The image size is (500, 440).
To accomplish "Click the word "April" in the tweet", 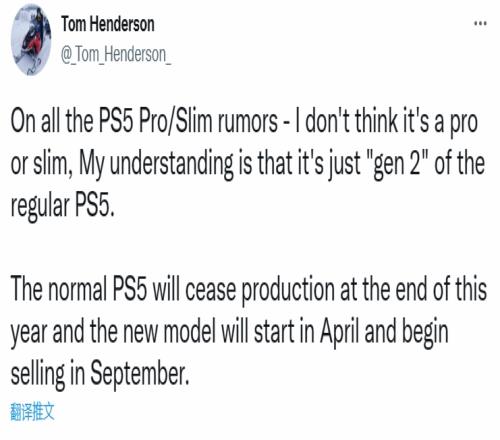I will [340, 332].
